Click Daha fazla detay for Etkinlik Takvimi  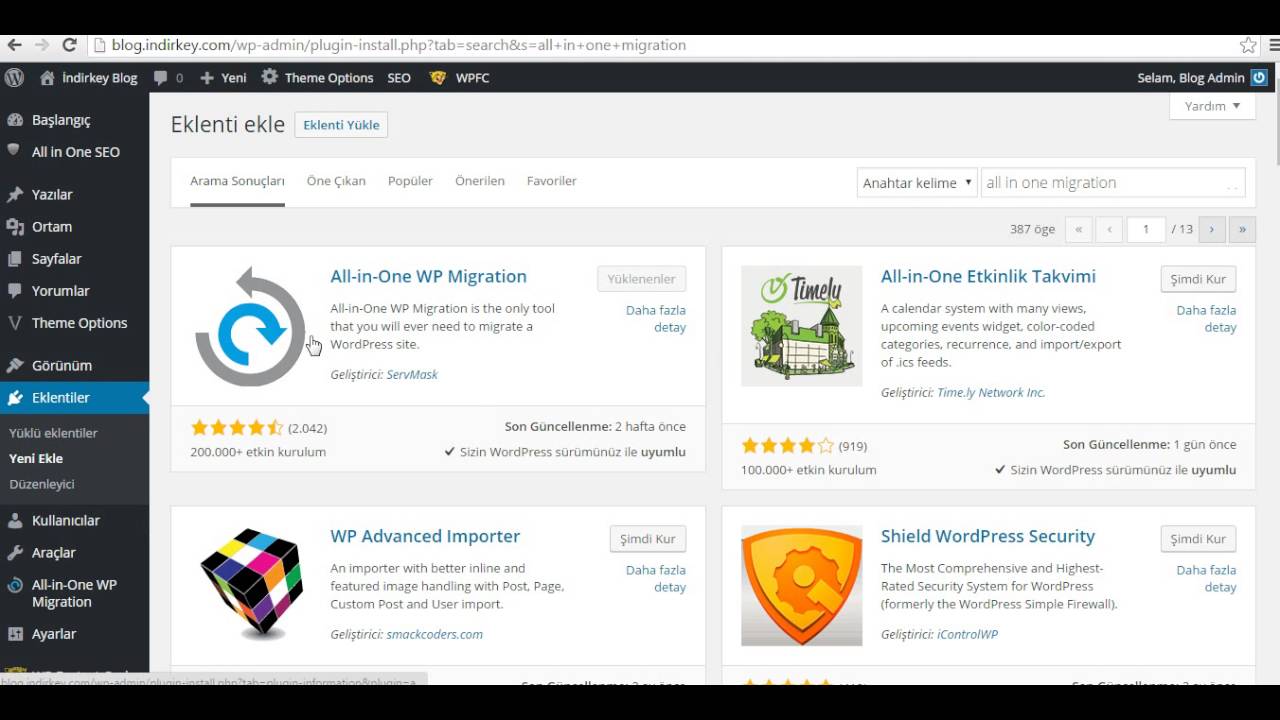pos(1206,319)
